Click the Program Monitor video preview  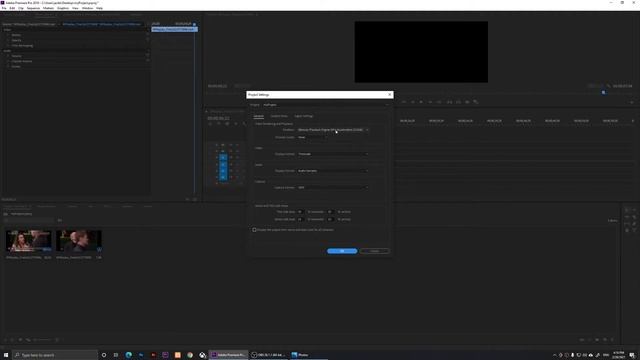click(x=421, y=52)
